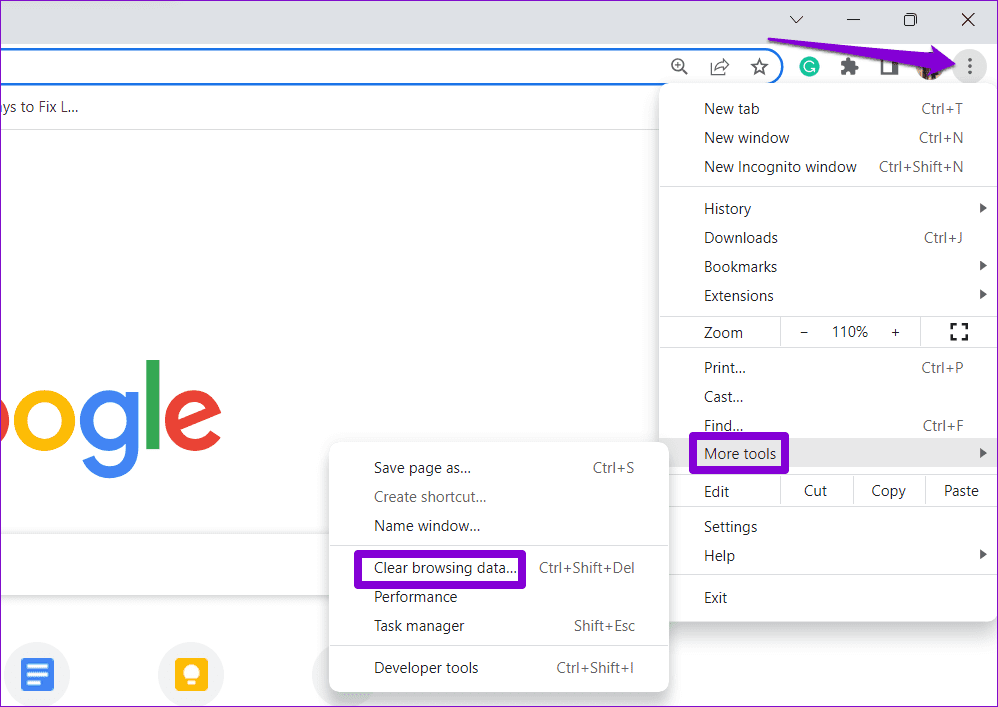Screen dimensions: 998x707
Task: Click the 110% zoom value
Action: 850,332
